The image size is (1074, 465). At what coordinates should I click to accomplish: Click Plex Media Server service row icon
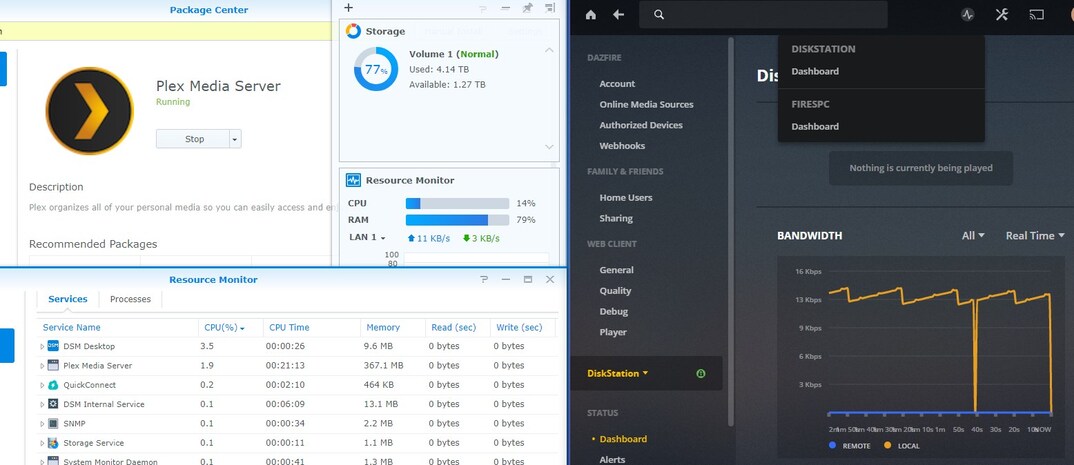tap(53, 365)
